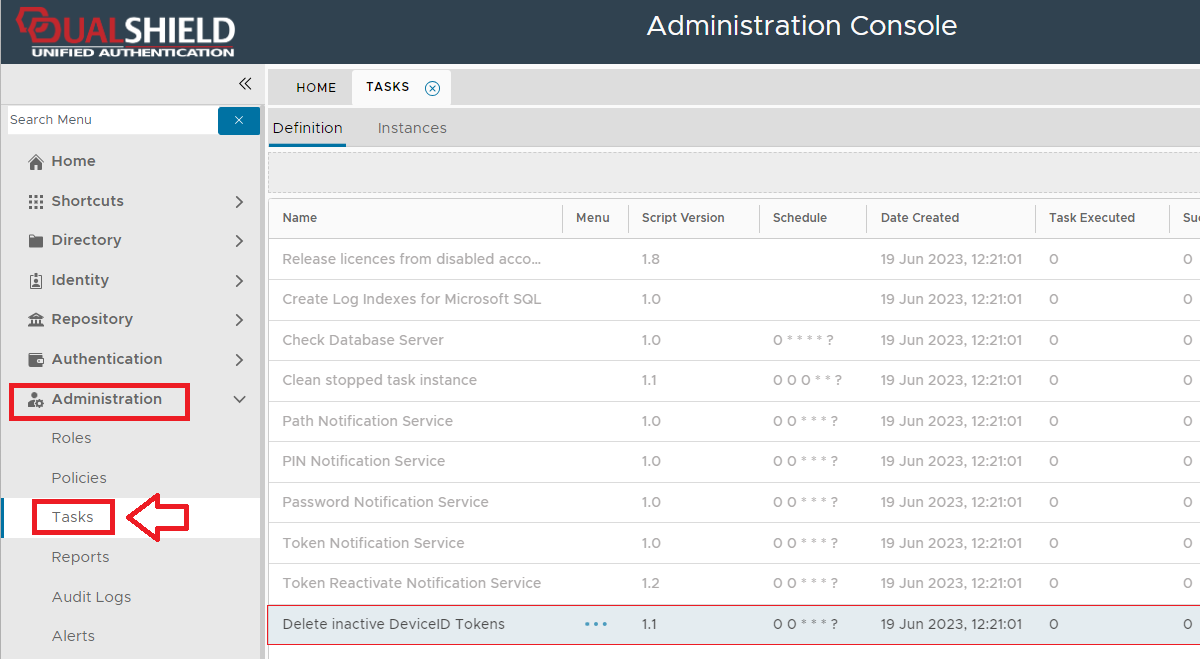Viewport: 1200px width, 659px height.
Task: Close the TASKS tab
Action: 432,88
